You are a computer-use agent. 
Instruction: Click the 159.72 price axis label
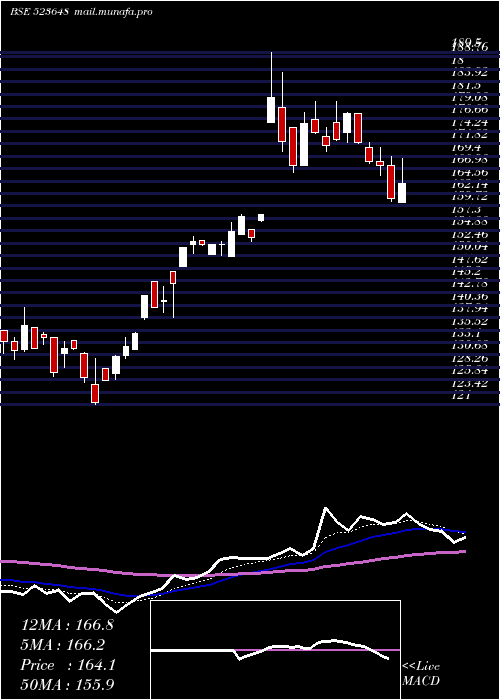[x=470, y=197]
